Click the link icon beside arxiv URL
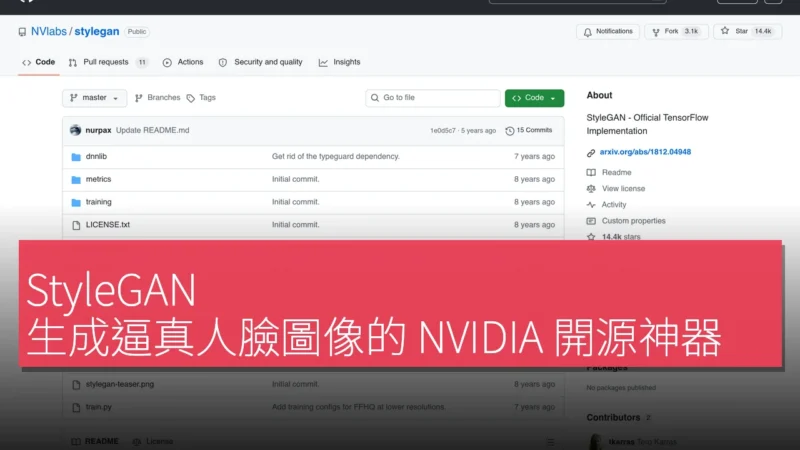This screenshot has width=800, height=450. pyautogui.click(x=591, y=153)
